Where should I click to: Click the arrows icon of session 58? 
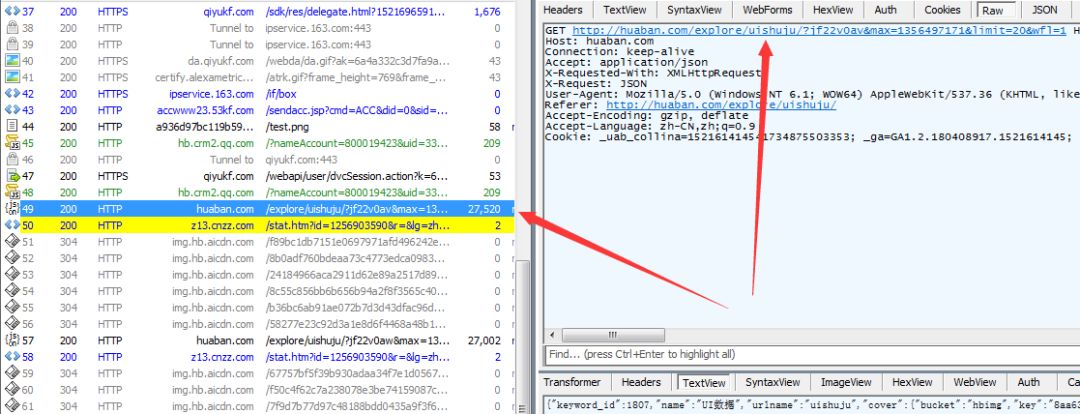[x=12, y=357]
